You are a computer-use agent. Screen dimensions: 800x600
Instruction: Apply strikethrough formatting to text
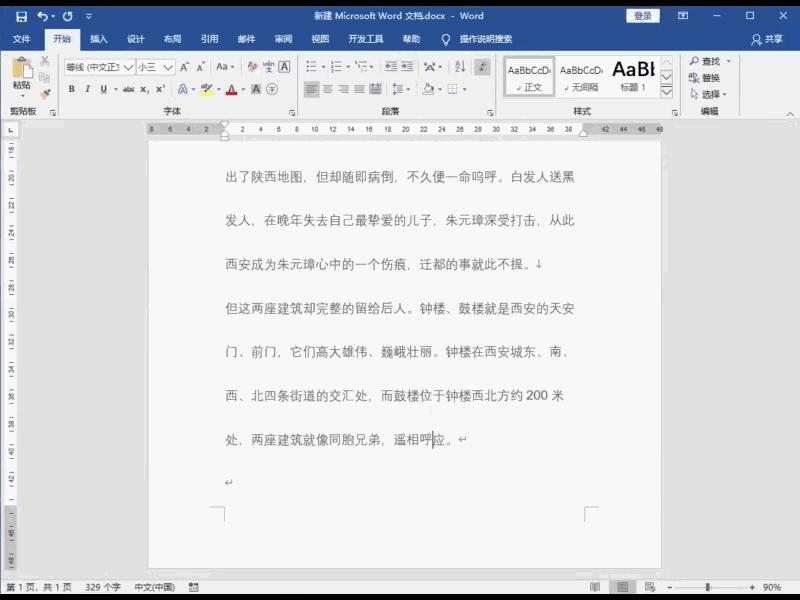127,88
